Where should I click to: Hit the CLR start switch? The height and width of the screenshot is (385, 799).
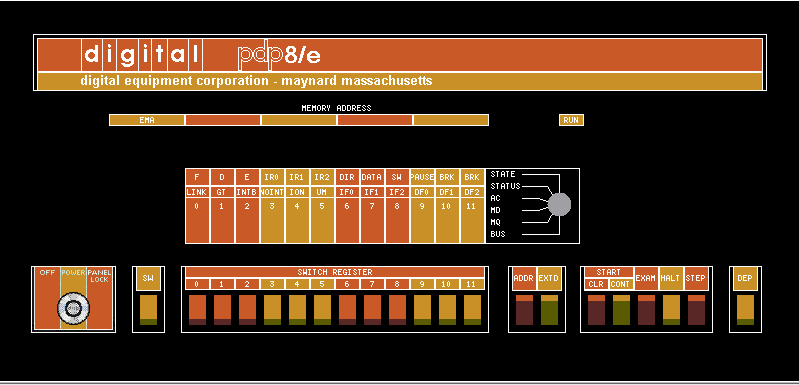tap(596, 310)
